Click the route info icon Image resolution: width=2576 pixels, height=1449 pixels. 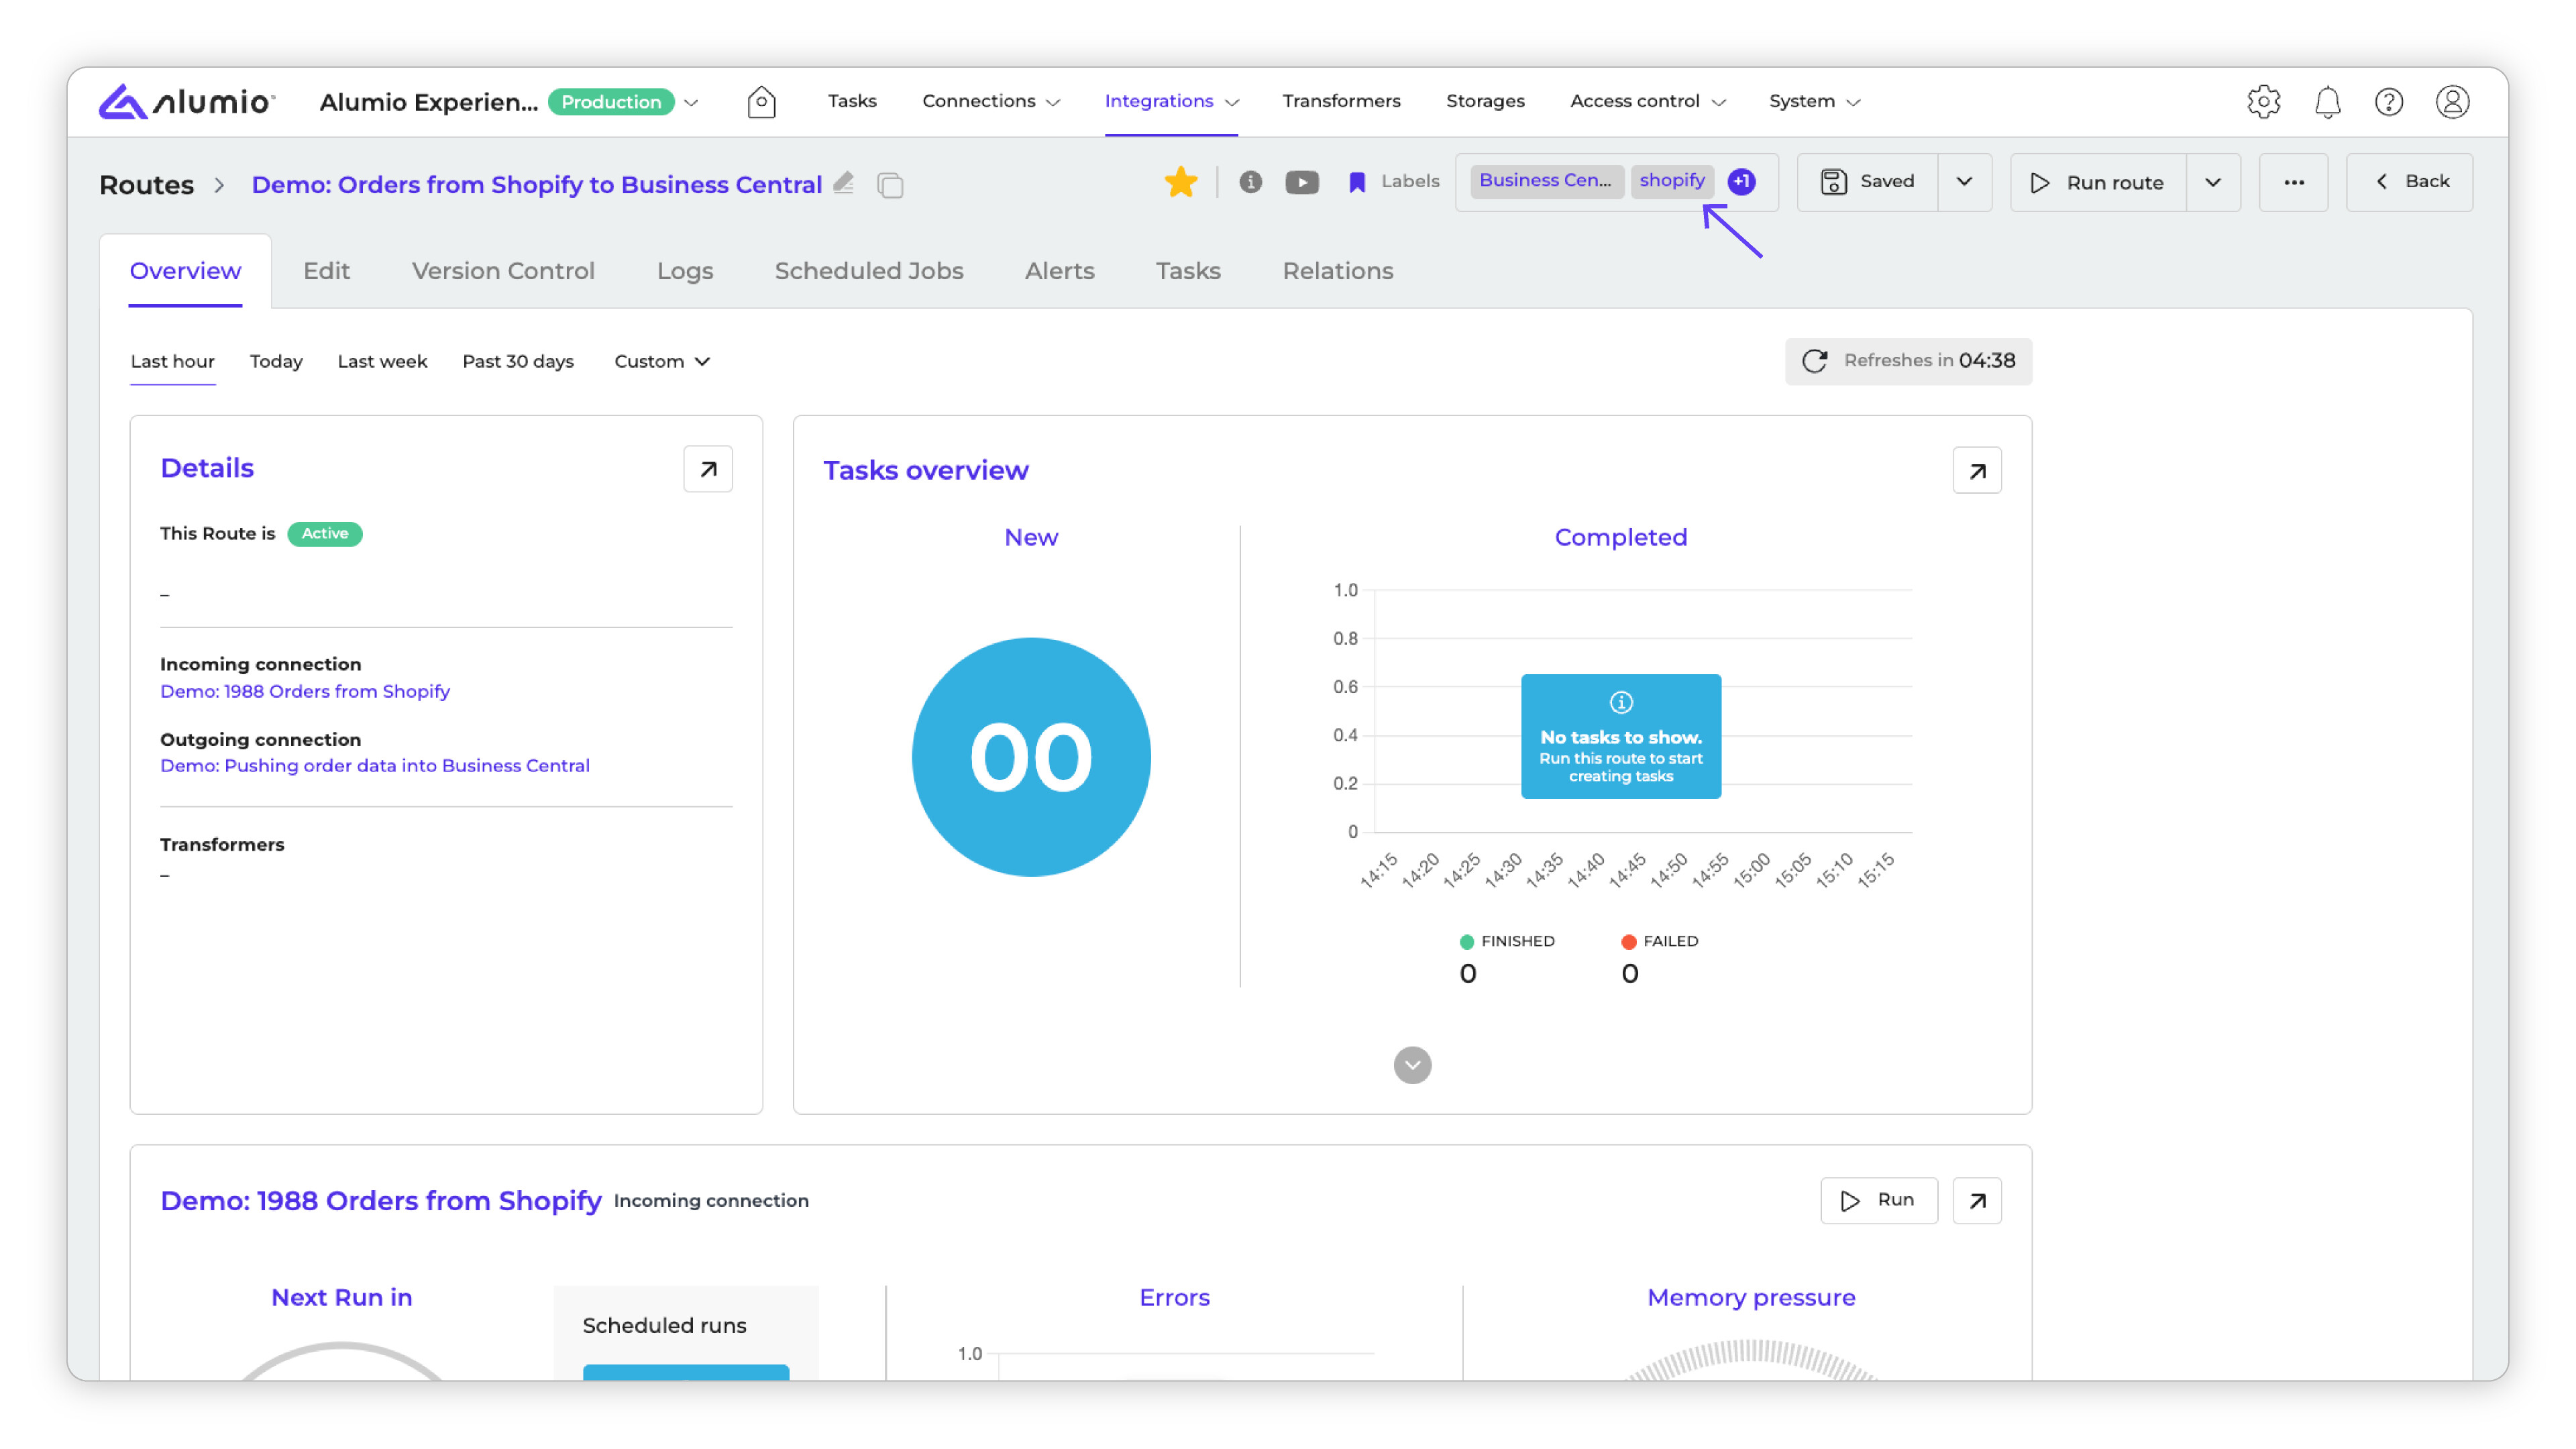pos(1250,182)
